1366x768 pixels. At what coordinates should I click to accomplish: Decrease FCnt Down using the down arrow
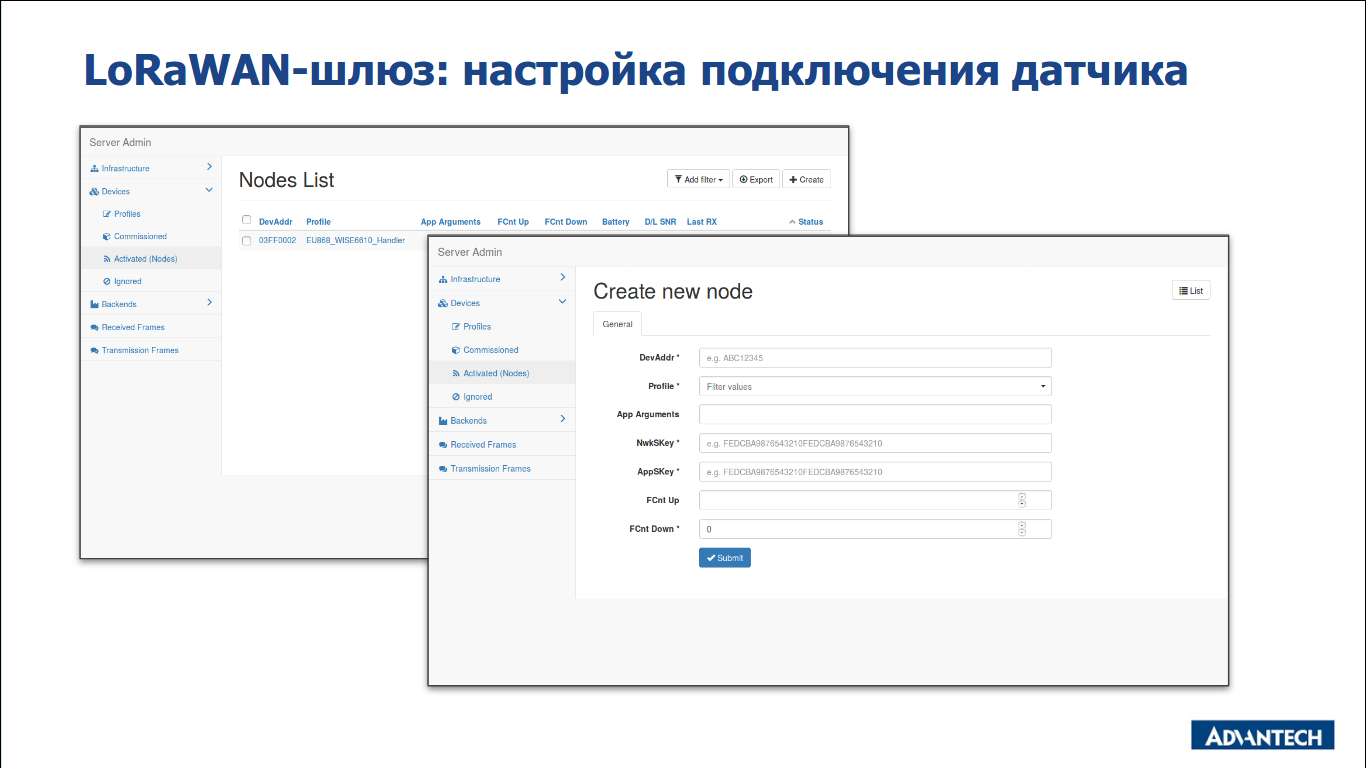[1022, 532]
